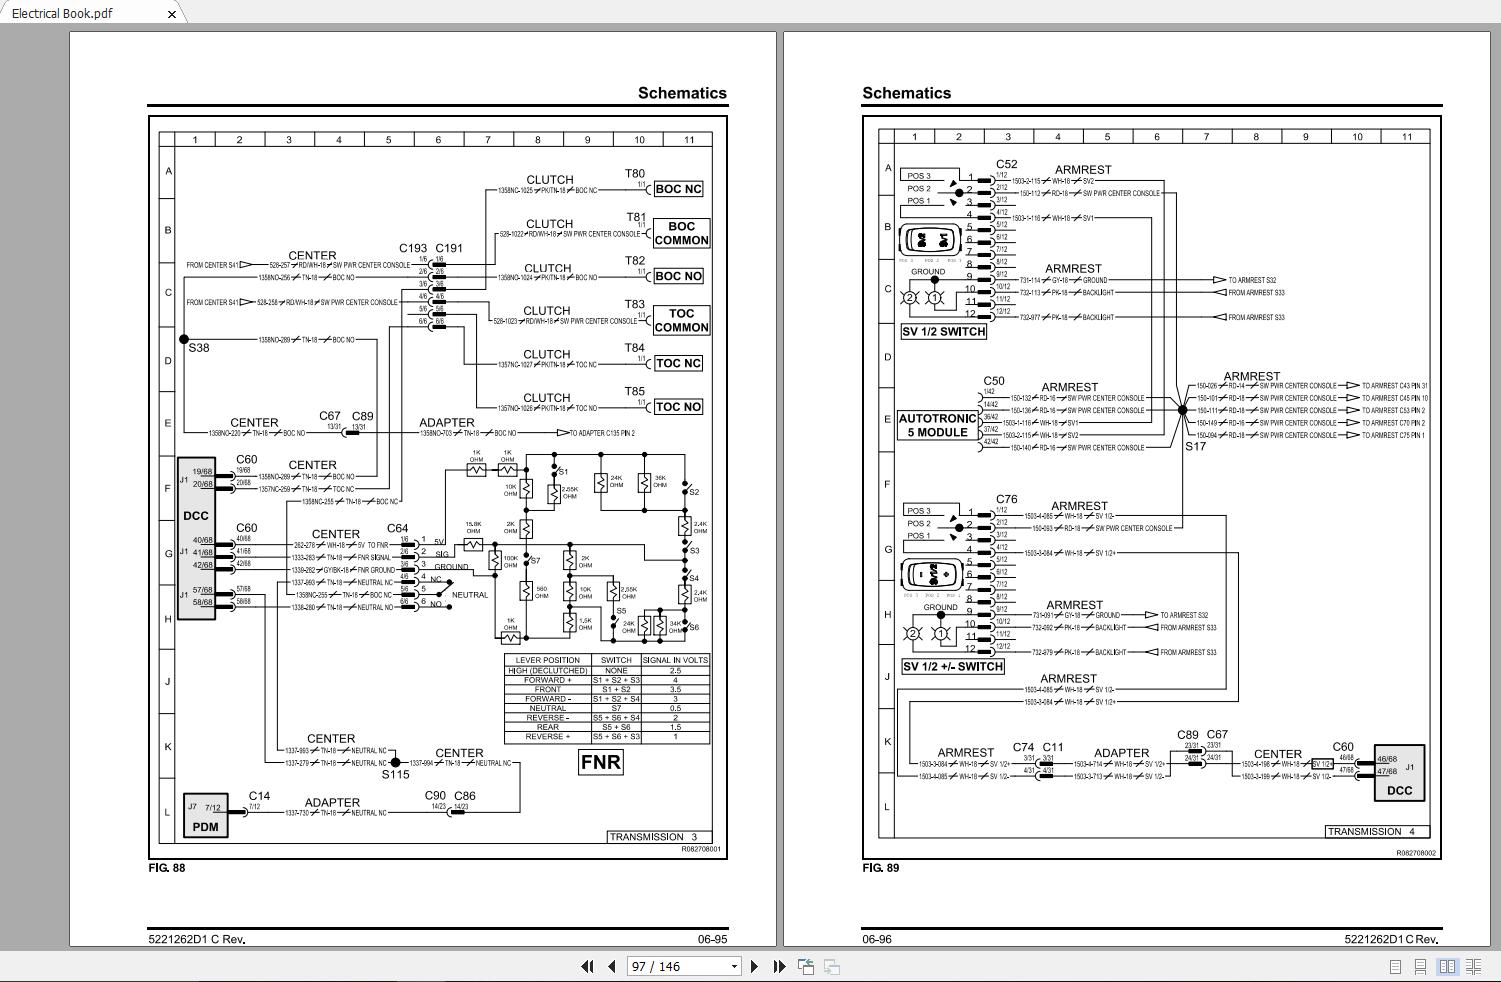
Task: Enable continuous page scrolling view
Action: point(1420,966)
